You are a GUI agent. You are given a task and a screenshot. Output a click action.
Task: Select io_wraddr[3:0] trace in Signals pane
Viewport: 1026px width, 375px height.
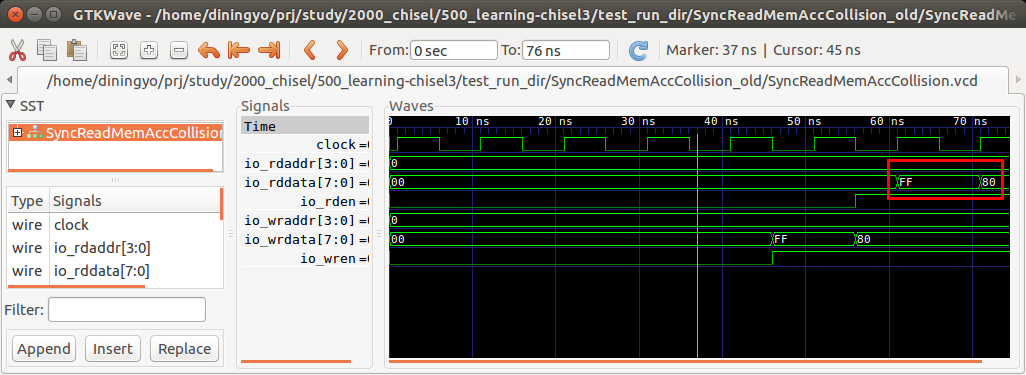pos(305,221)
